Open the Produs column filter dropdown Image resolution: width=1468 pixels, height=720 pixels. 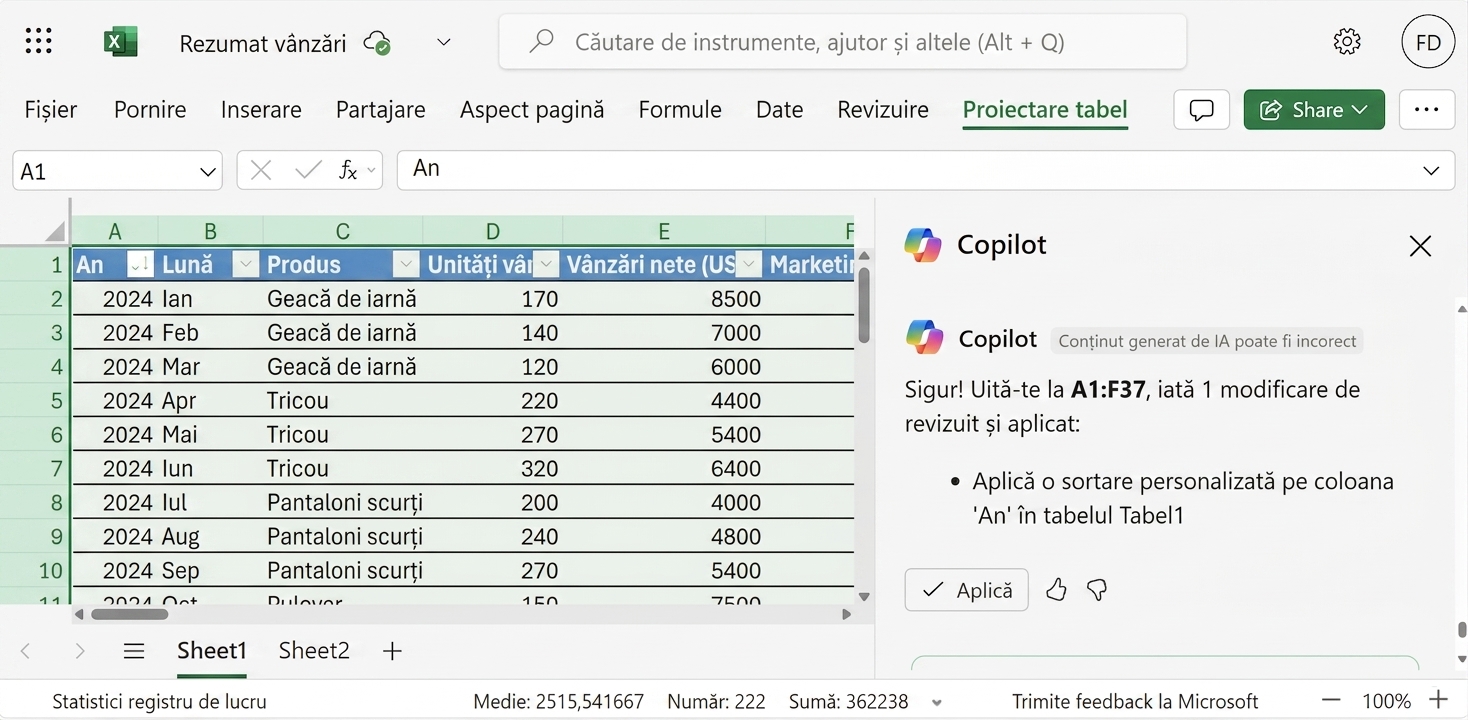(406, 265)
